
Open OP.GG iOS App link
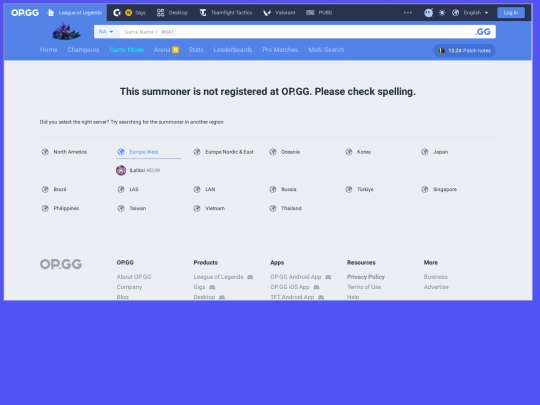coord(295,287)
